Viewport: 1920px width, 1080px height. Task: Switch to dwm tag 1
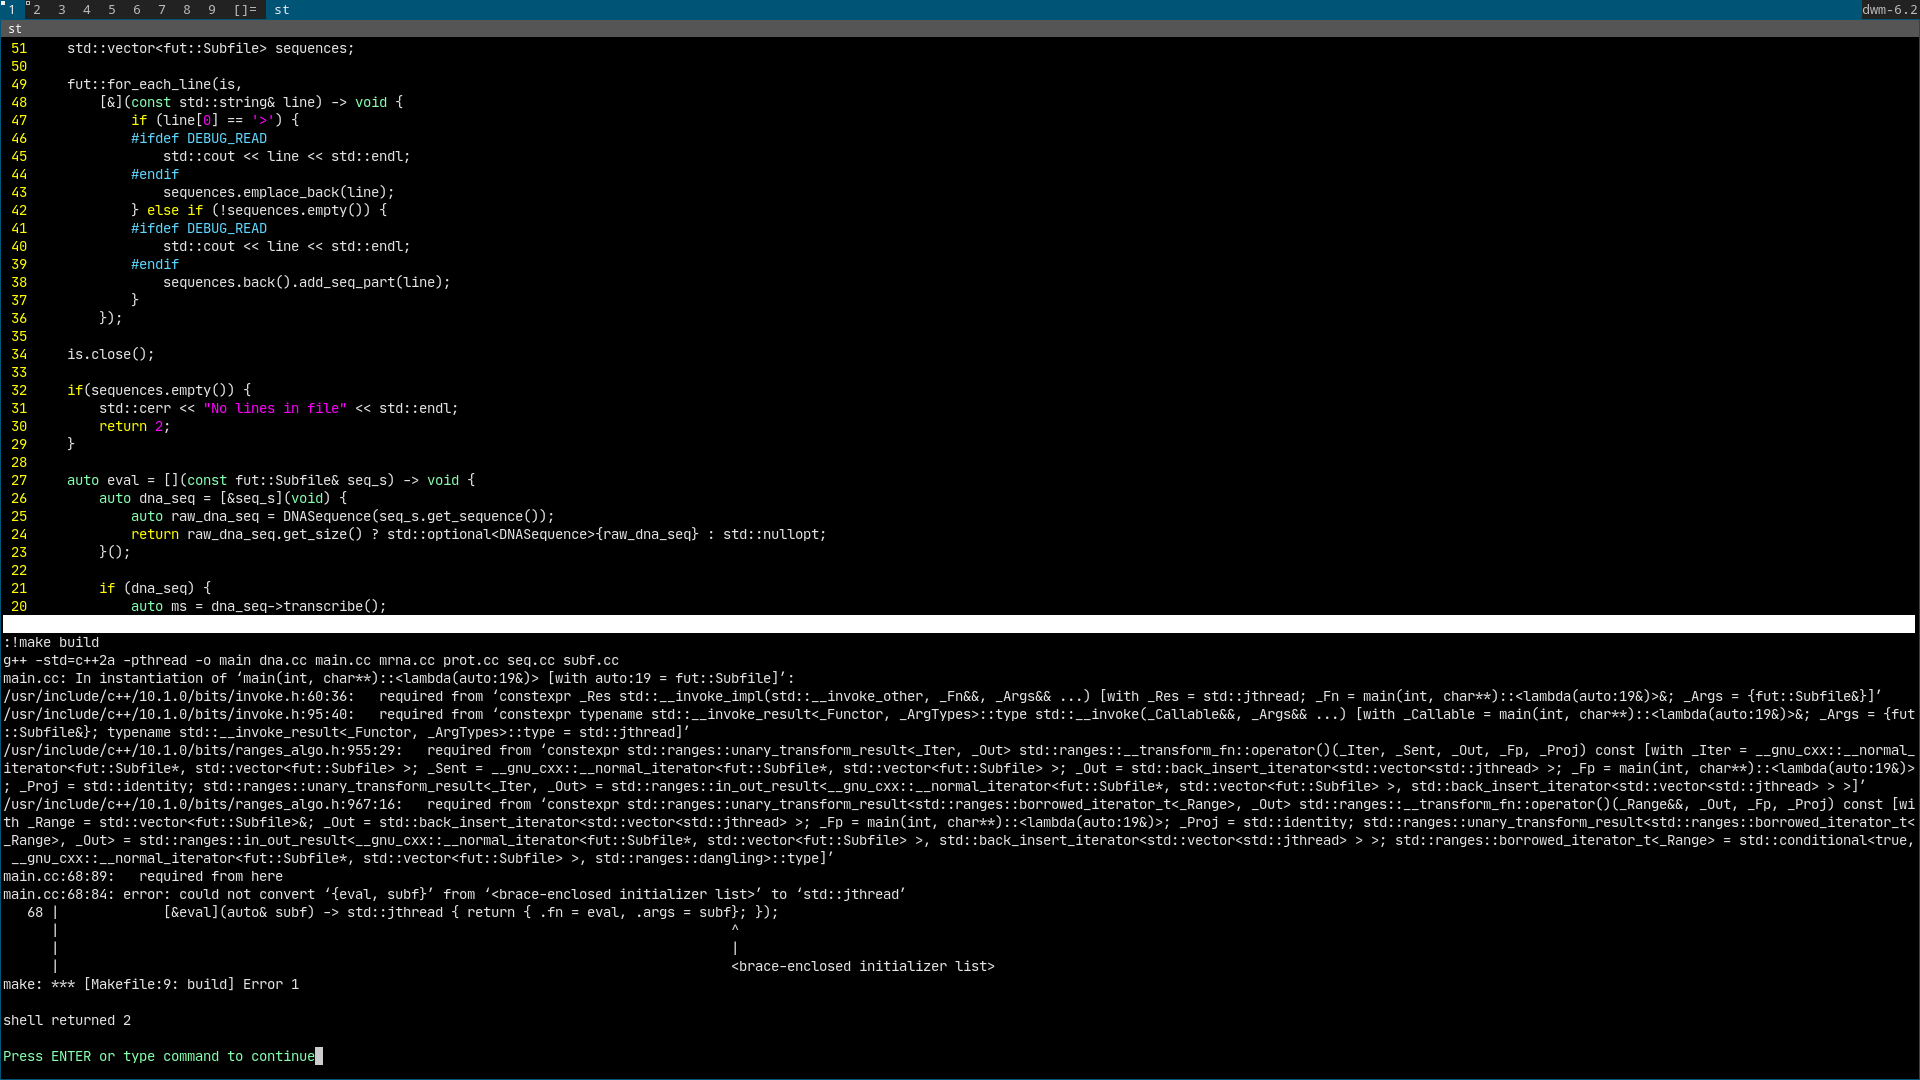tap(12, 9)
